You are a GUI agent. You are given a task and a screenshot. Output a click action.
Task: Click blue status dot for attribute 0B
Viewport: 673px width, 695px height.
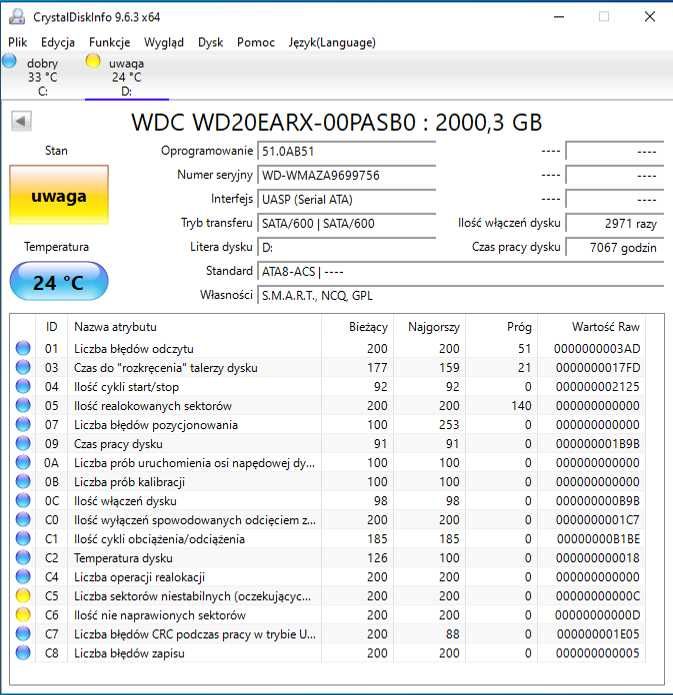click(23, 482)
